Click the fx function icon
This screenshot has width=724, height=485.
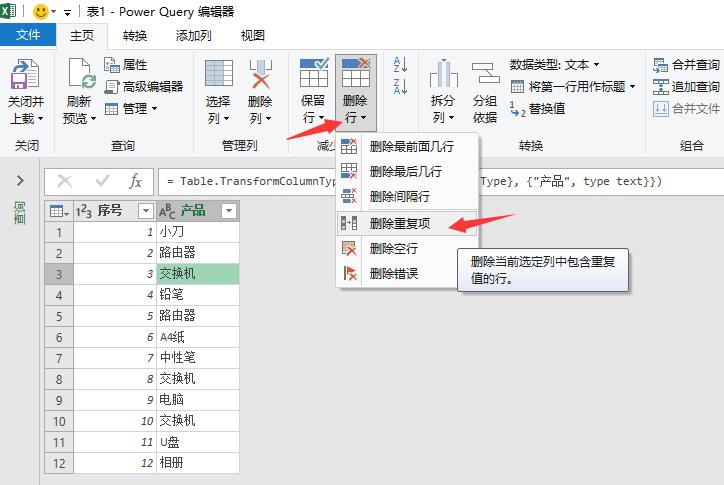click(x=135, y=182)
